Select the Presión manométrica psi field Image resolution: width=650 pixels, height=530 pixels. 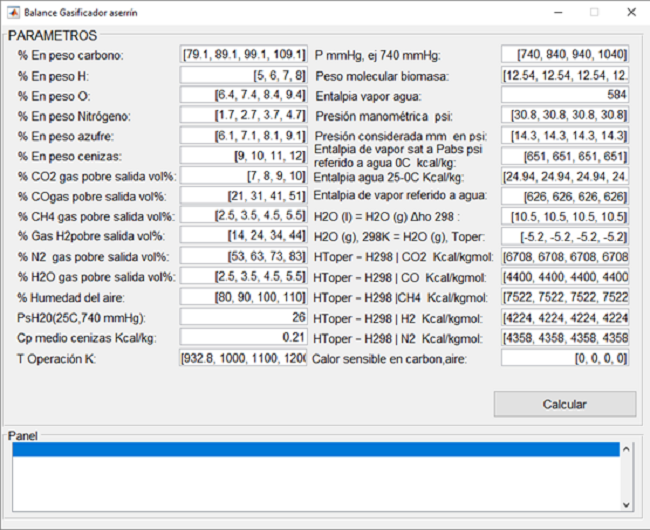click(x=565, y=116)
